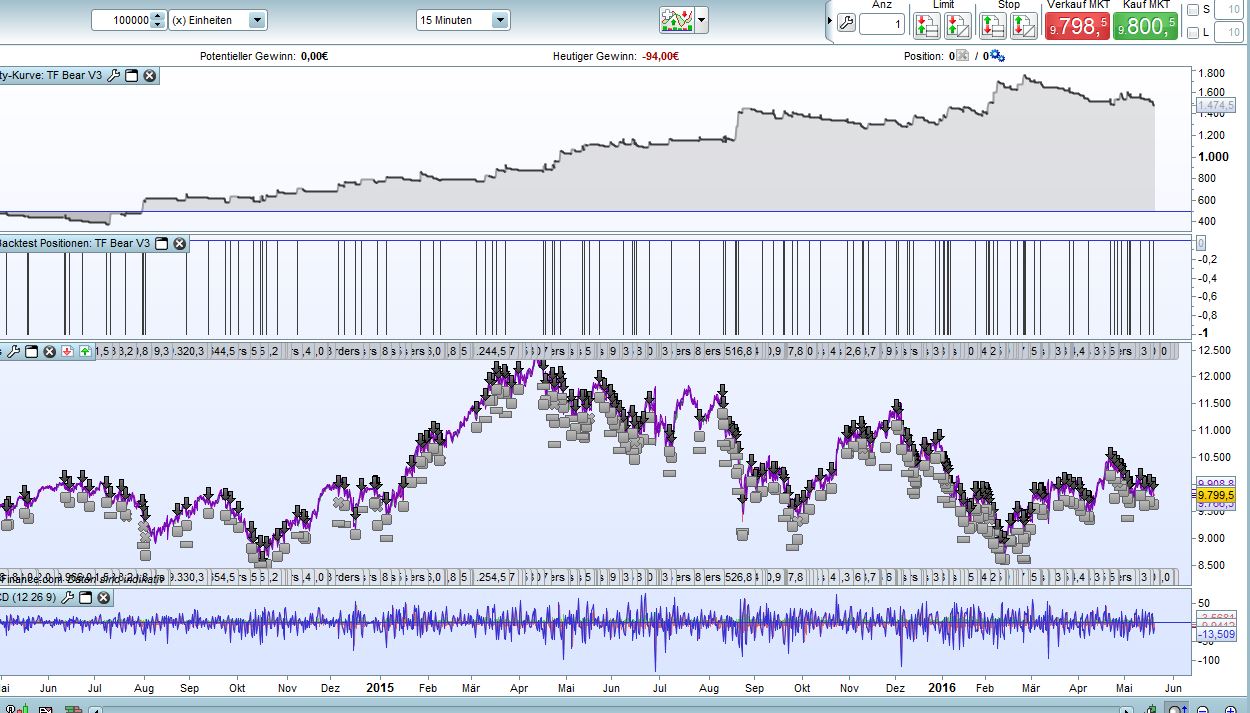Screen dimensions: 1250x713
Task: Open the MACD (12 26 9) indicator wrench settings
Action: (x=67, y=597)
